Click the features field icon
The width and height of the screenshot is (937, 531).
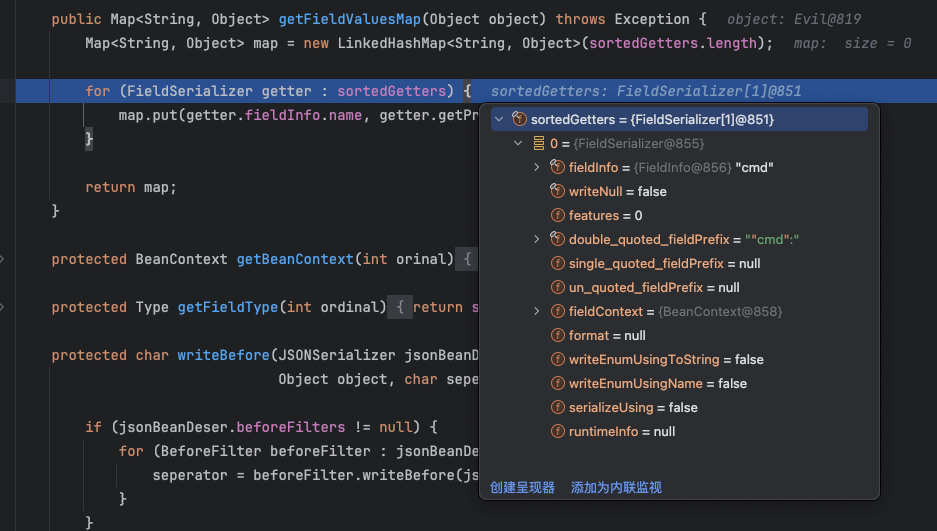(558, 216)
